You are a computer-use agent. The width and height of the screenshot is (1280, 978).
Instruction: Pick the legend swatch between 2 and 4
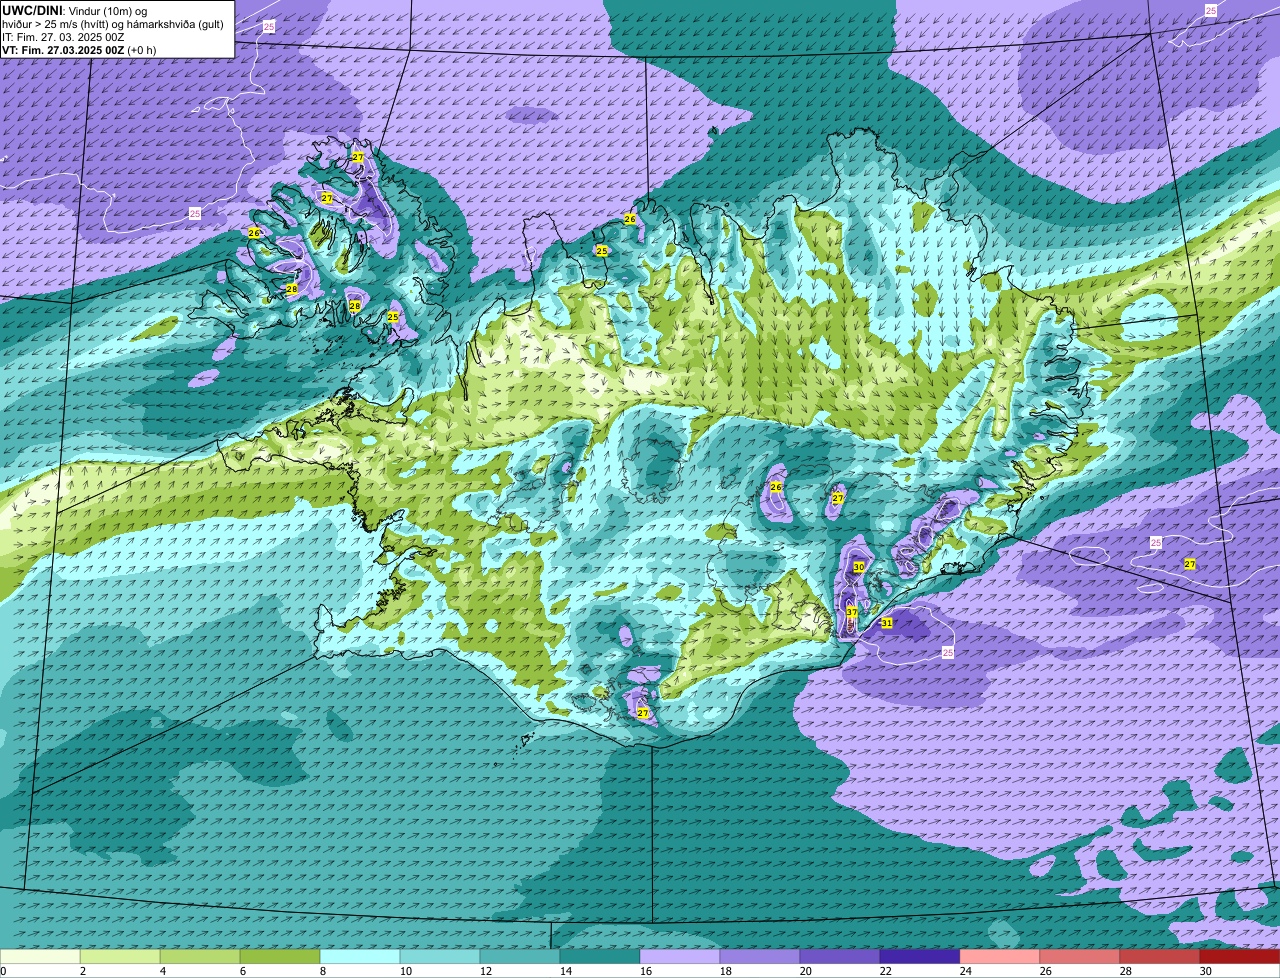click(x=120, y=956)
